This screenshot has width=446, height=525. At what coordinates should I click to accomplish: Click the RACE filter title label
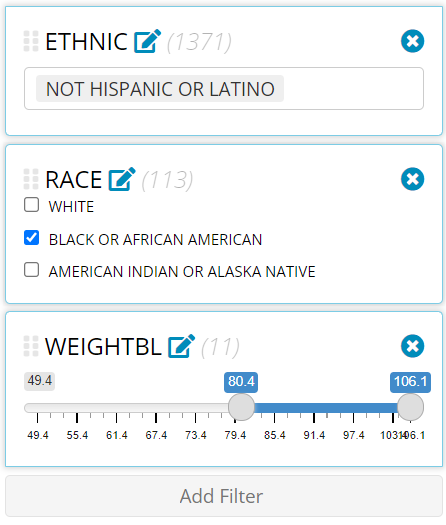click(74, 180)
